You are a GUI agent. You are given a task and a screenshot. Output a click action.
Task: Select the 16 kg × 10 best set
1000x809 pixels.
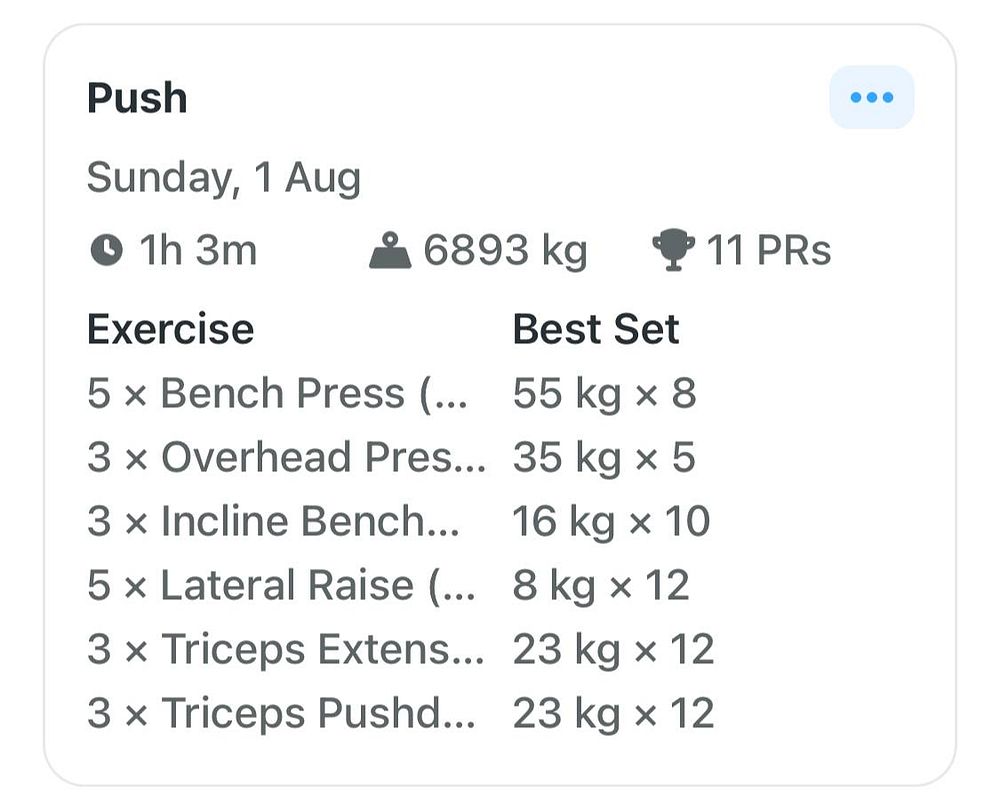coord(611,521)
